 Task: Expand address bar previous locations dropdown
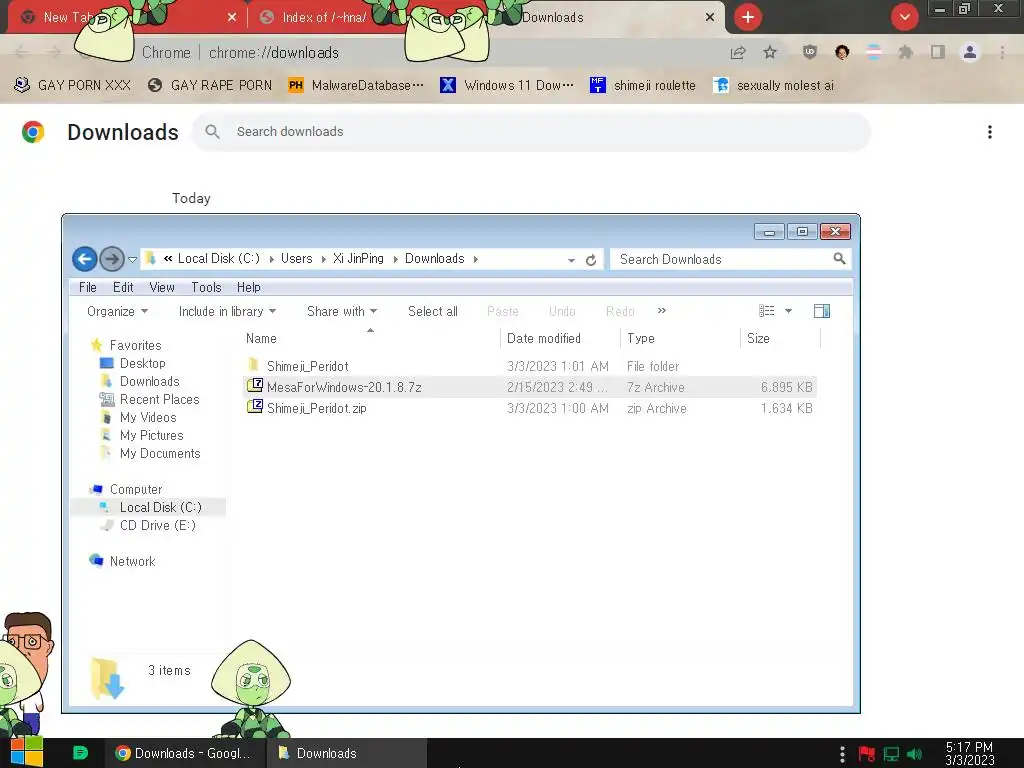tap(571, 260)
